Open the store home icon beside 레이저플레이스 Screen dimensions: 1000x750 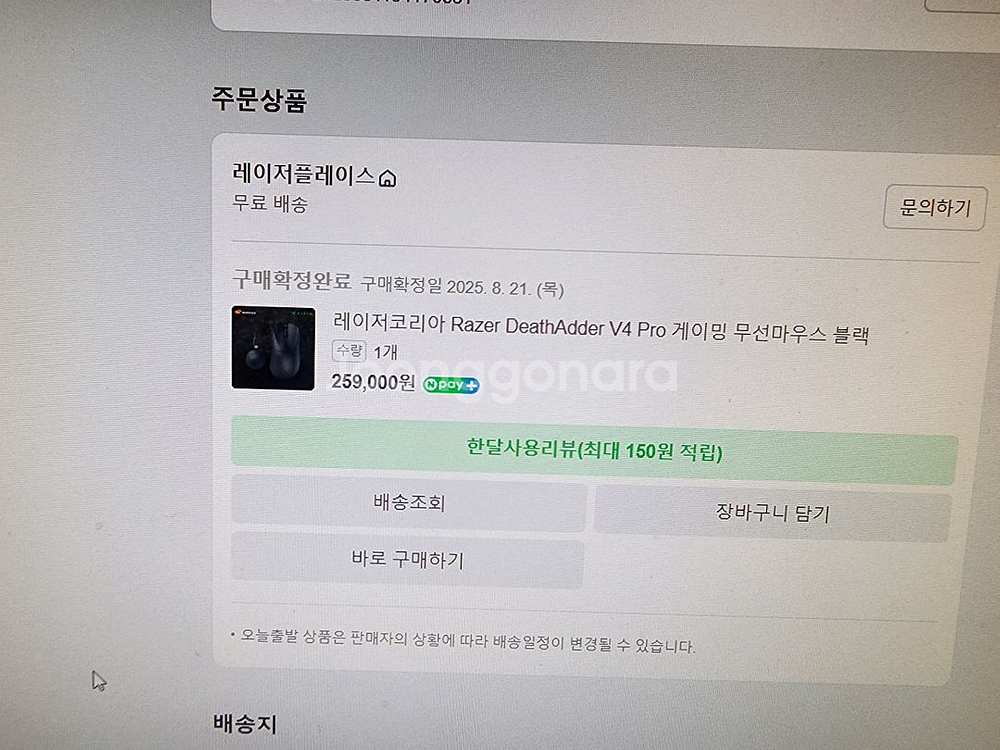[388, 179]
